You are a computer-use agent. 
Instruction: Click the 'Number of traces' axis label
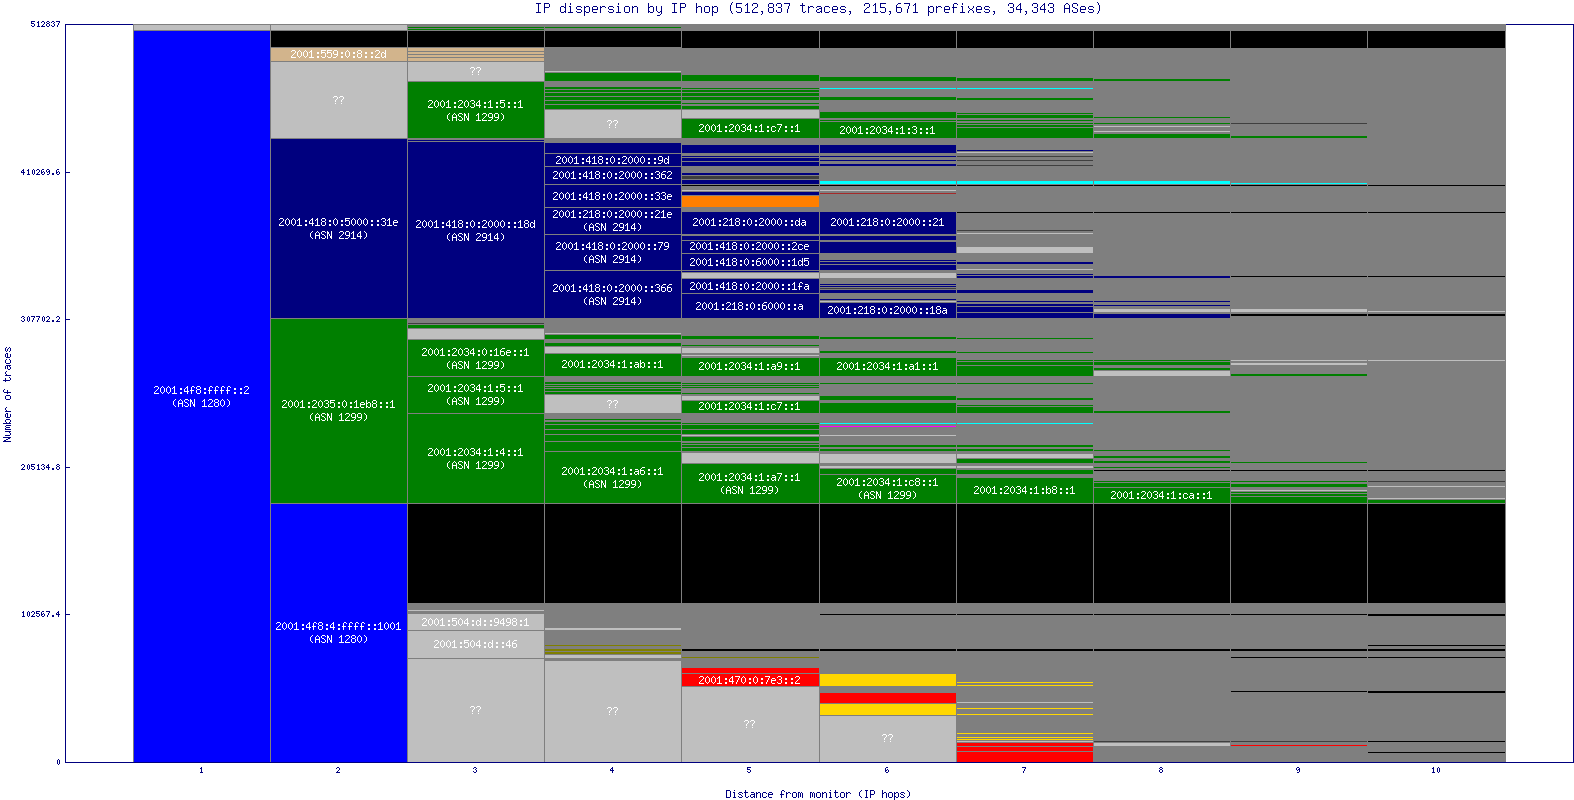coord(8,394)
